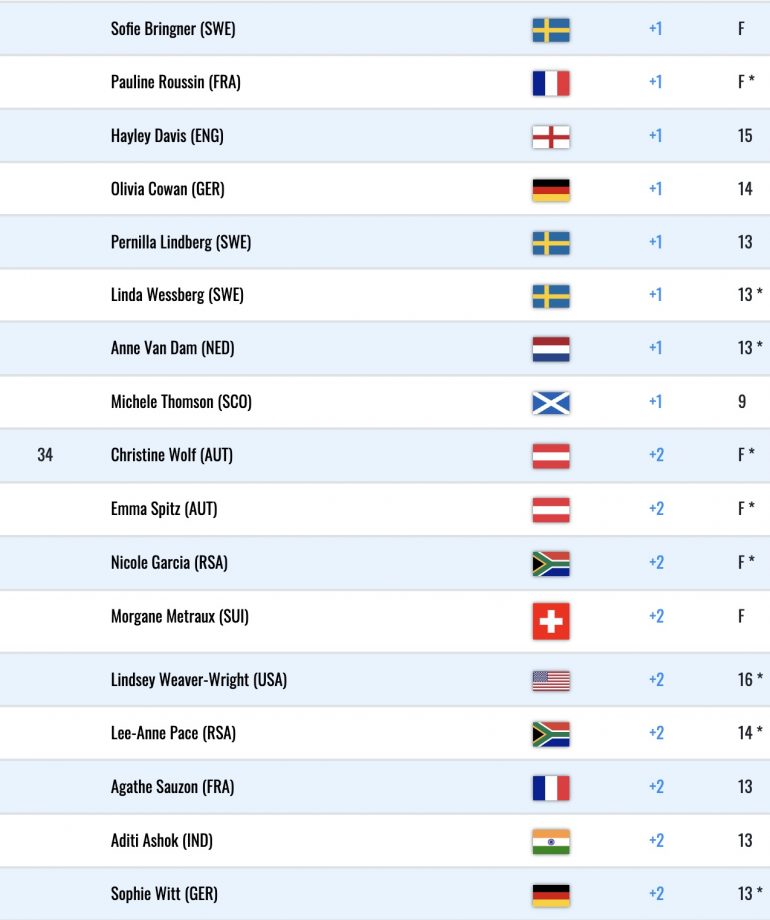Select Sophie Witt (GER) name
The image size is (770, 920).
coord(164,894)
